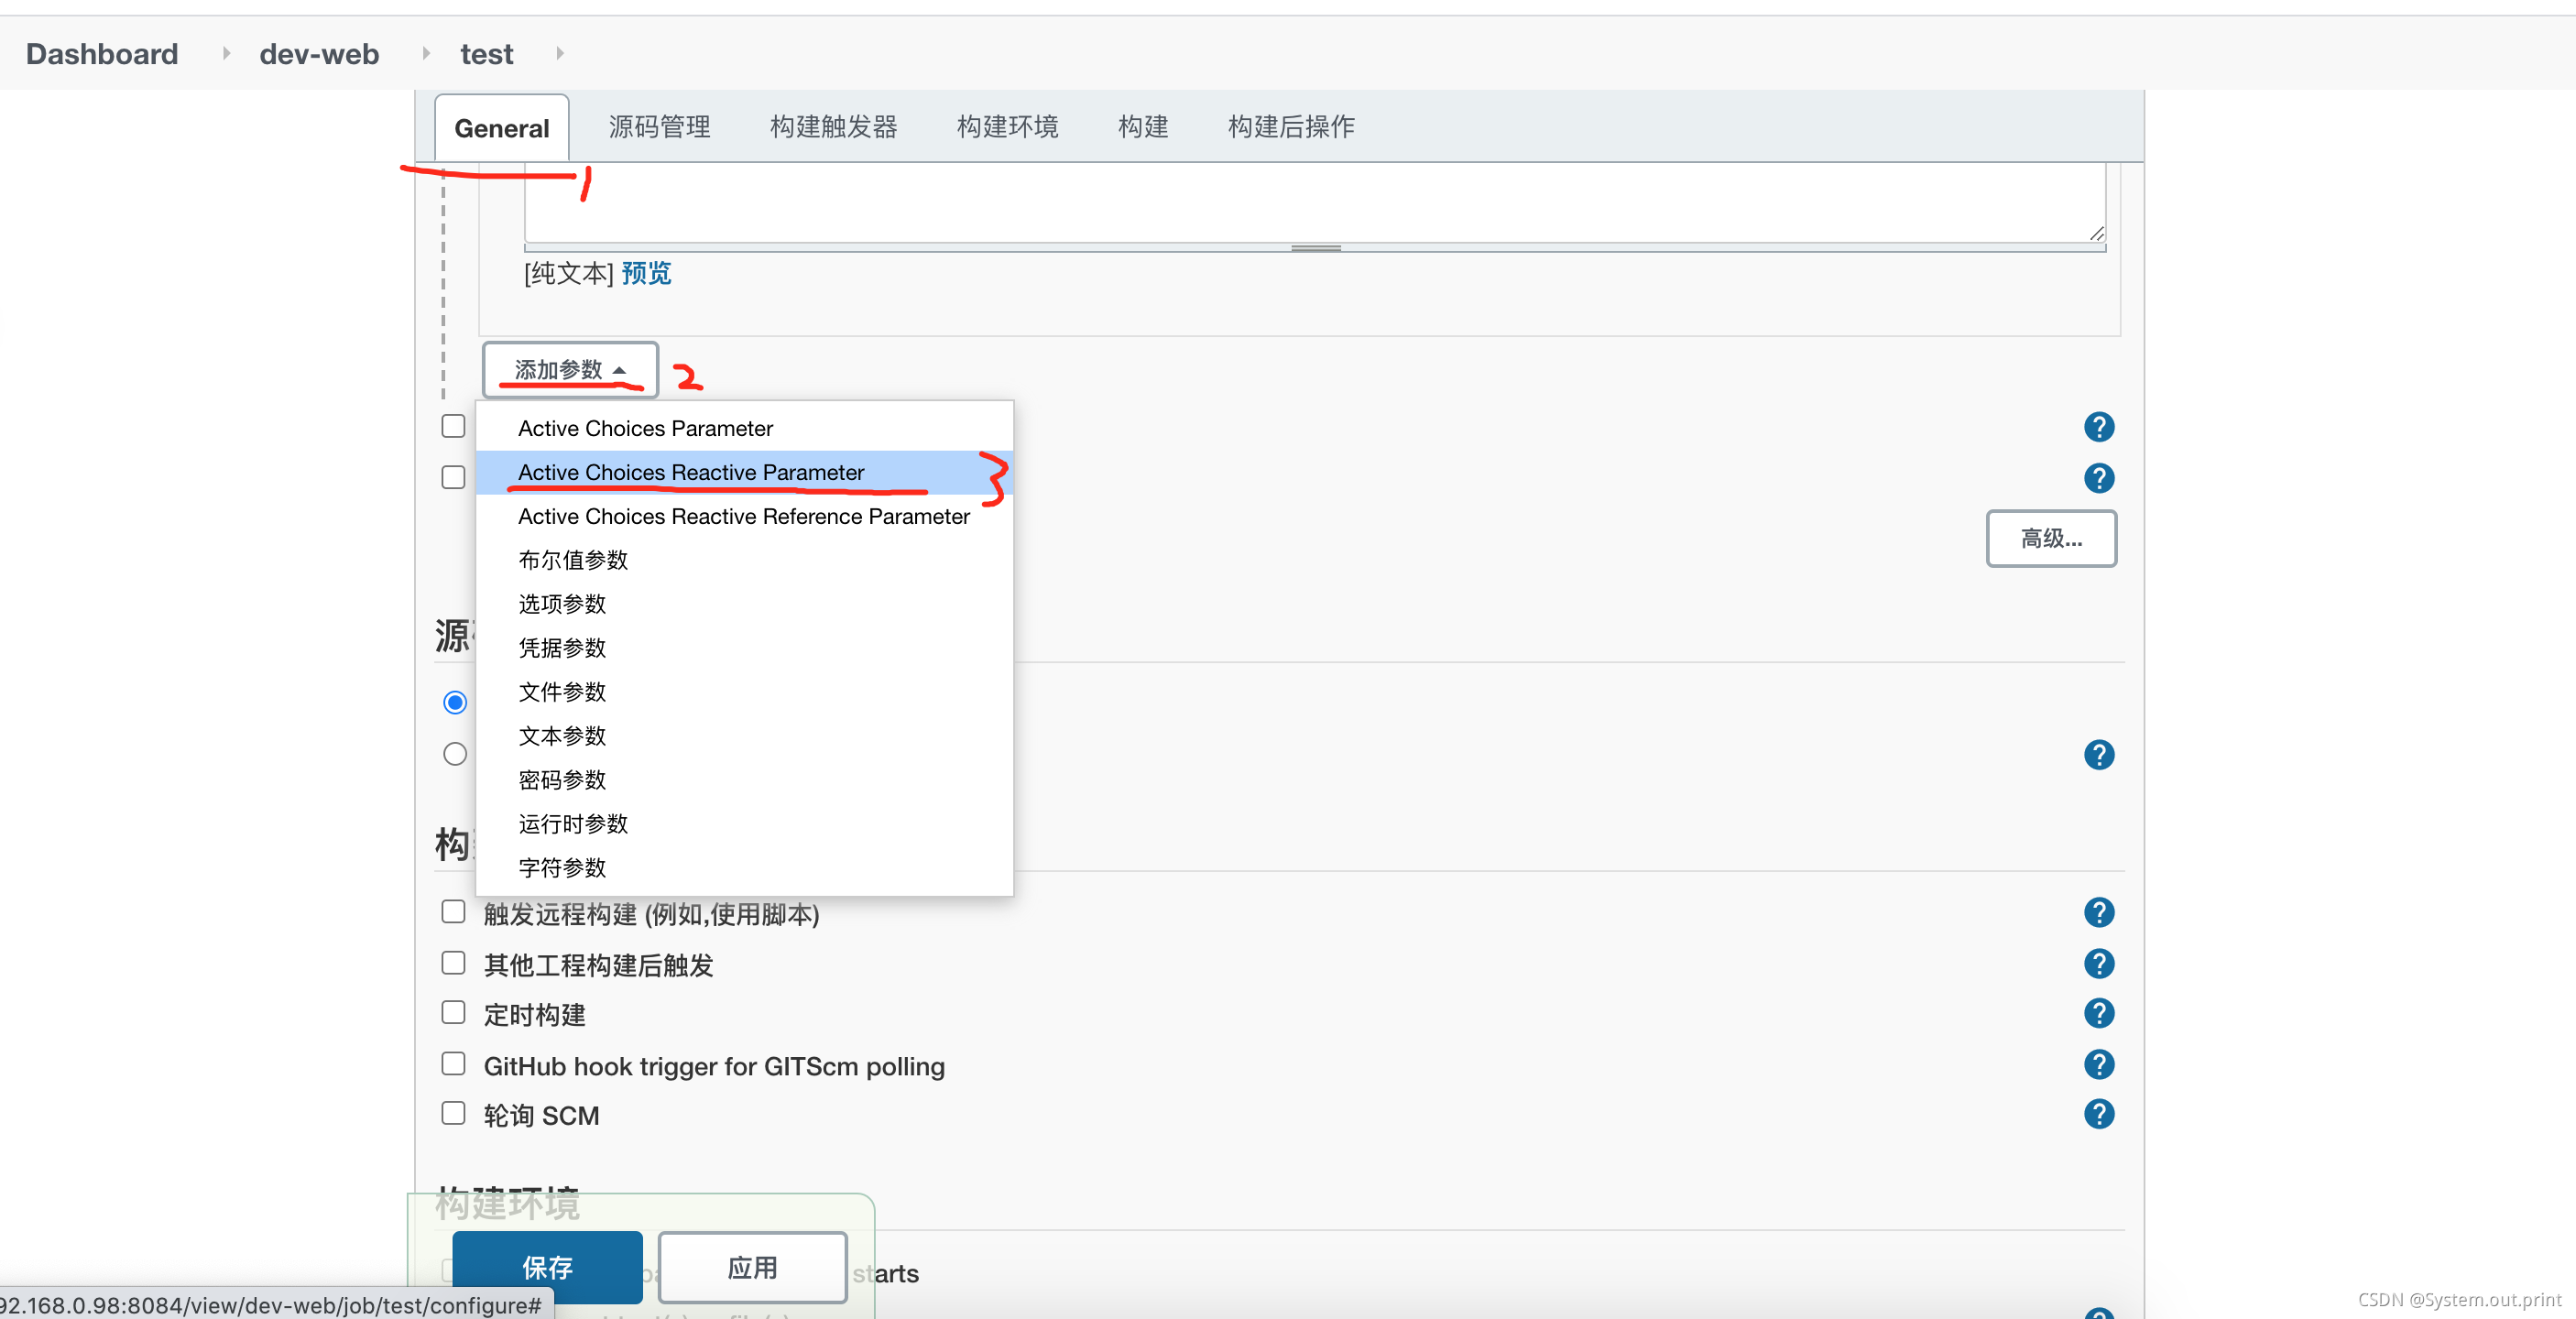Click help icon in source management section

[2098, 755]
